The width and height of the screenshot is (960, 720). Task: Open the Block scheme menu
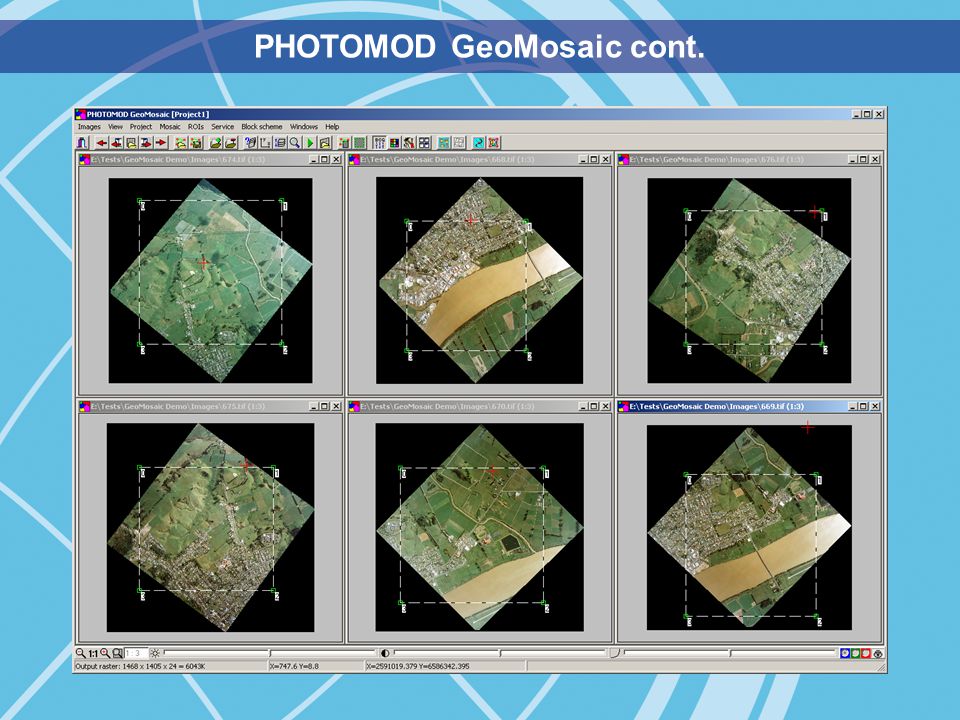[262, 127]
